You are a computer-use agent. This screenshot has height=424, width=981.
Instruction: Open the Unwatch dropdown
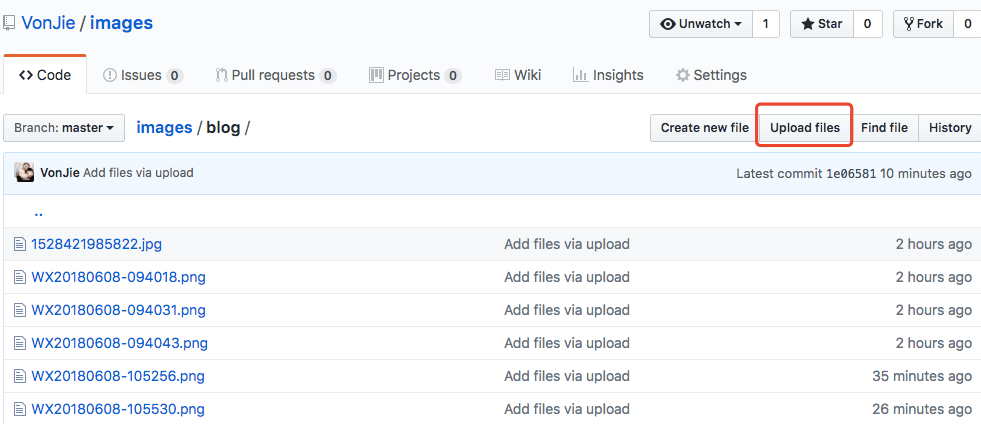click(701, 24)
